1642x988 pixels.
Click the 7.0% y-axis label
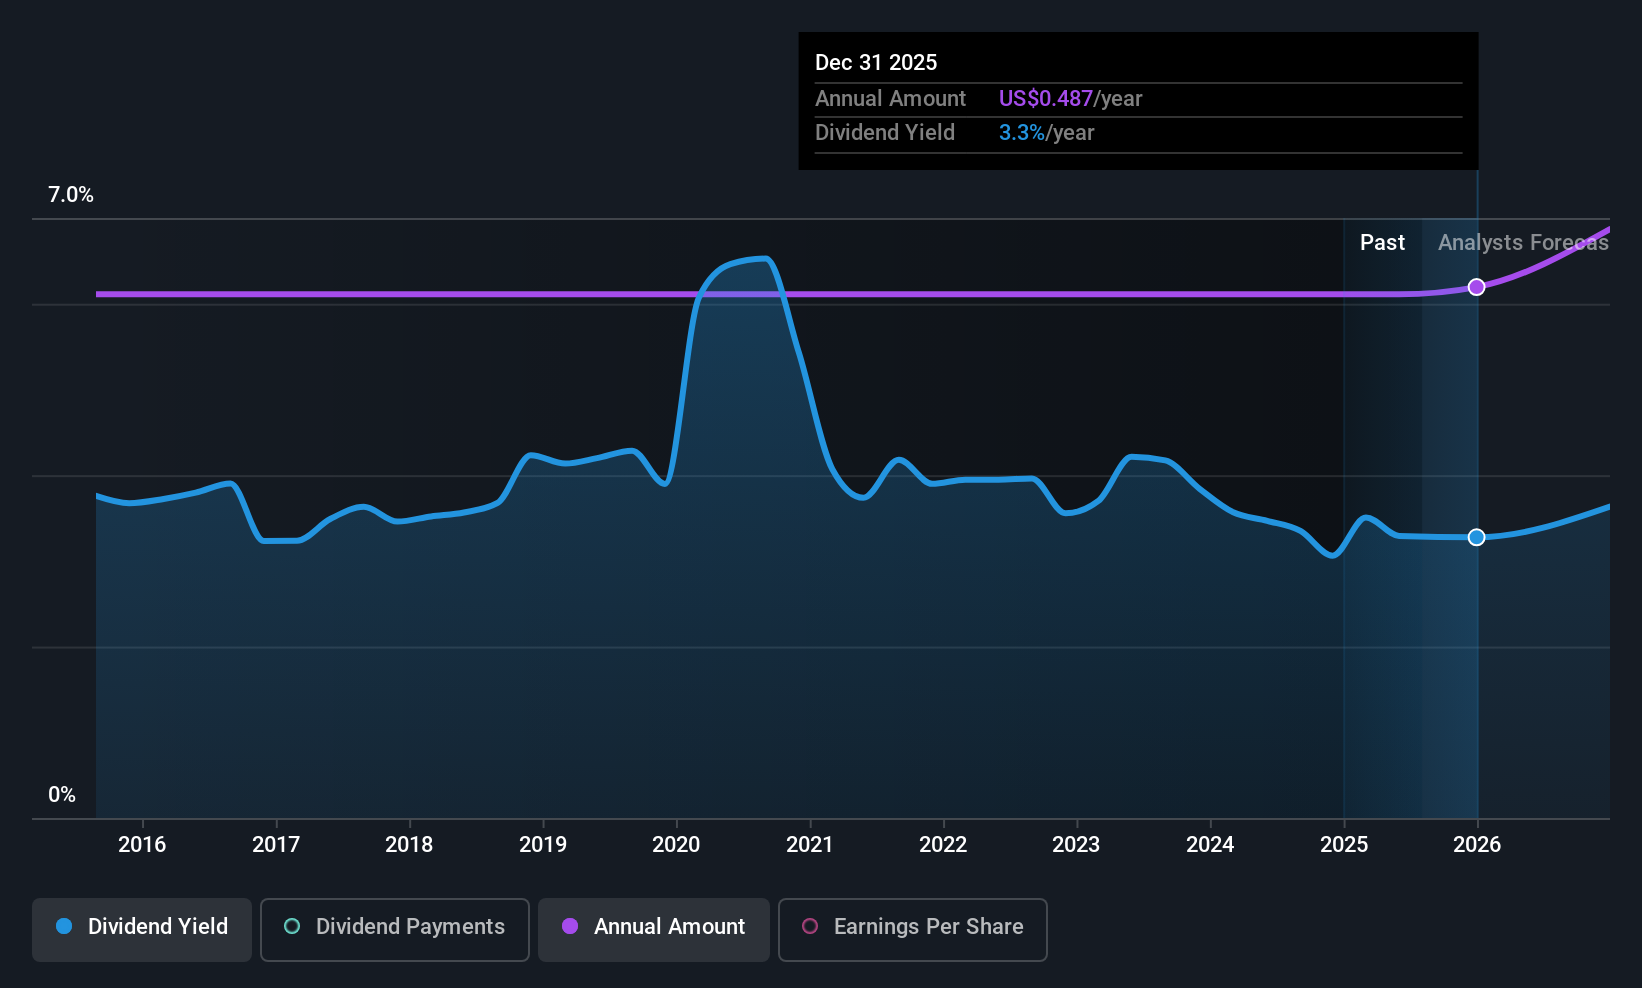click(x=71, y=195)
